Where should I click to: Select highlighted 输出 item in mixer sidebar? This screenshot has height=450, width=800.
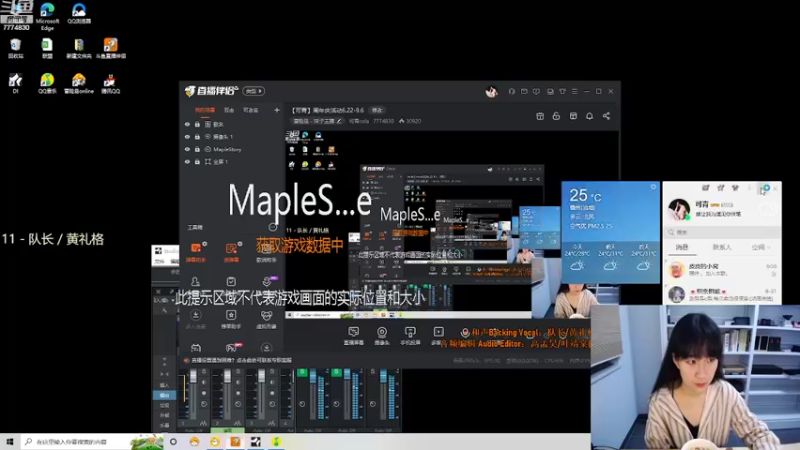(164, 395)
